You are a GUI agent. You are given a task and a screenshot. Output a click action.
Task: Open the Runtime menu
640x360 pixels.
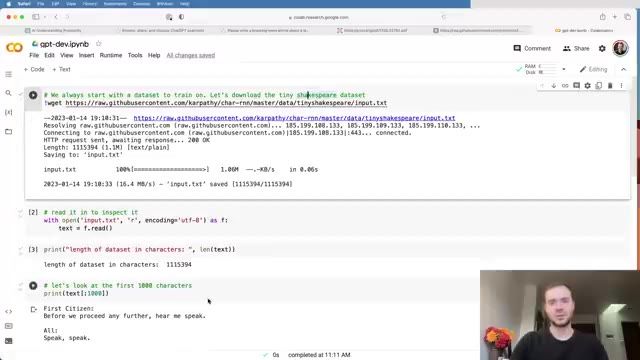(x=111, y=55)
